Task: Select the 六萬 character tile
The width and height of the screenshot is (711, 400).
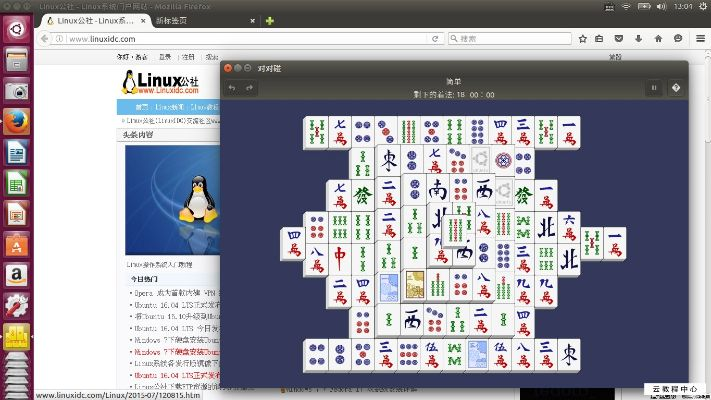Action: click(569, 227)
